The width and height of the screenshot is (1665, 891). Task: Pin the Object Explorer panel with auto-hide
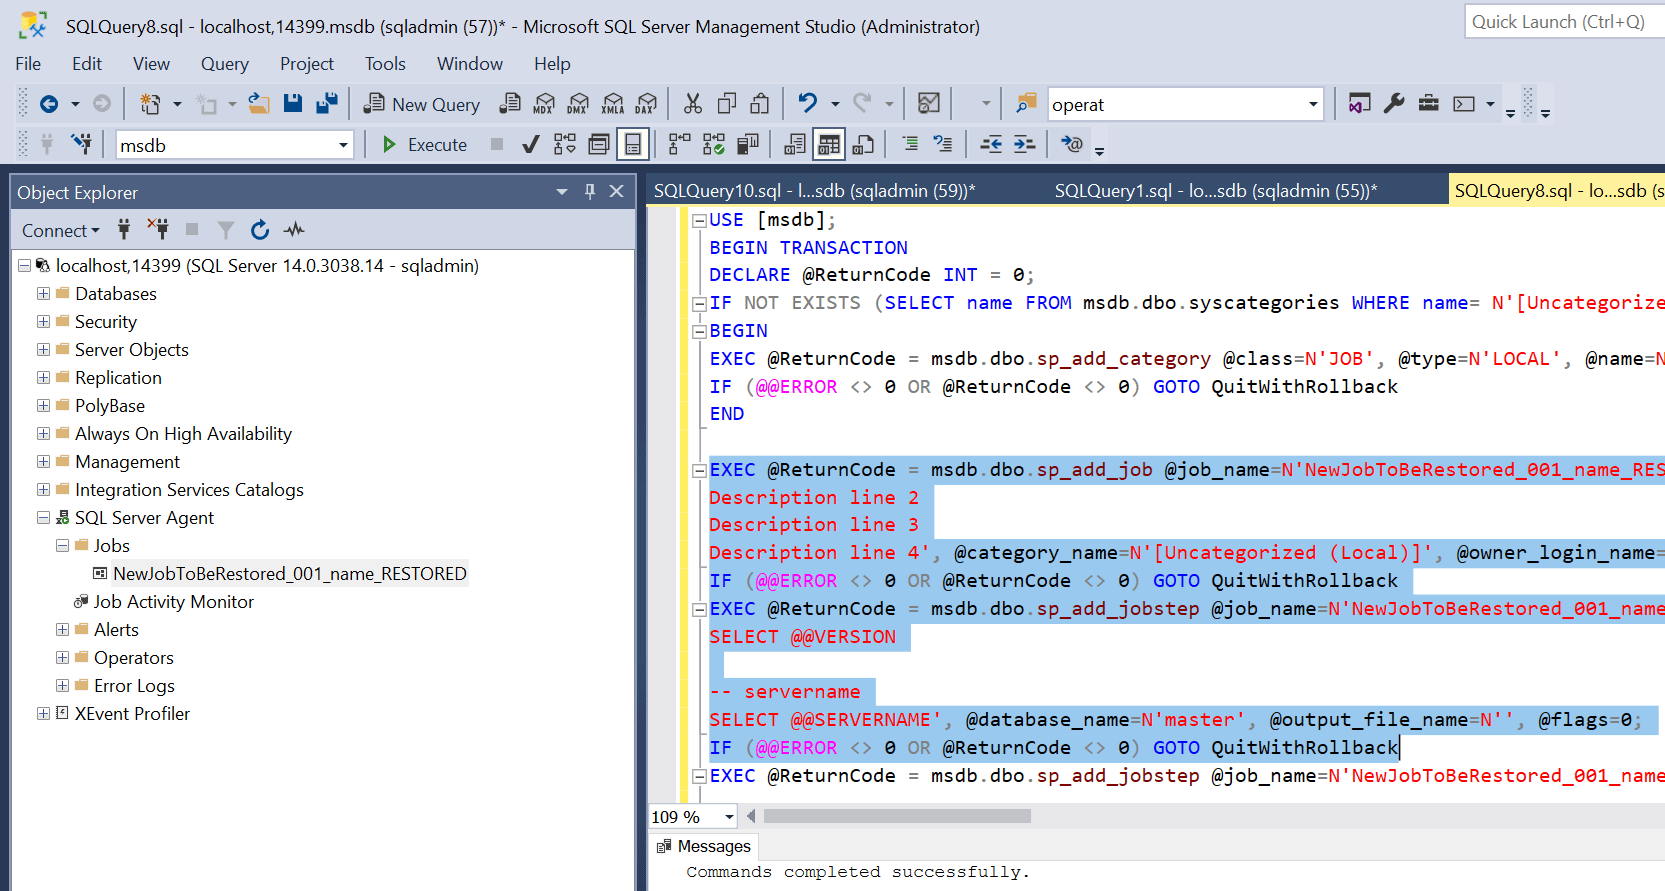(x=590, y=192)
